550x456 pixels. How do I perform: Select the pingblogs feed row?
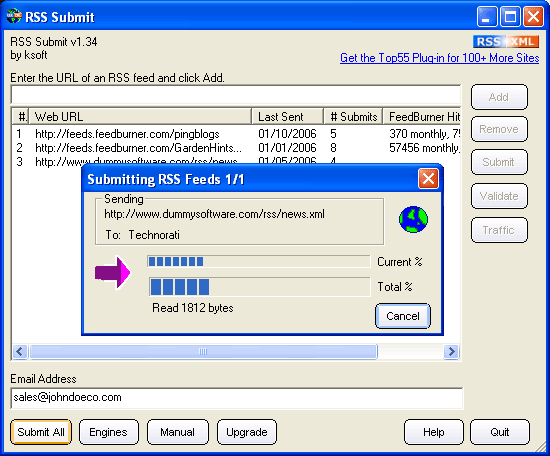tap(236, 134)
